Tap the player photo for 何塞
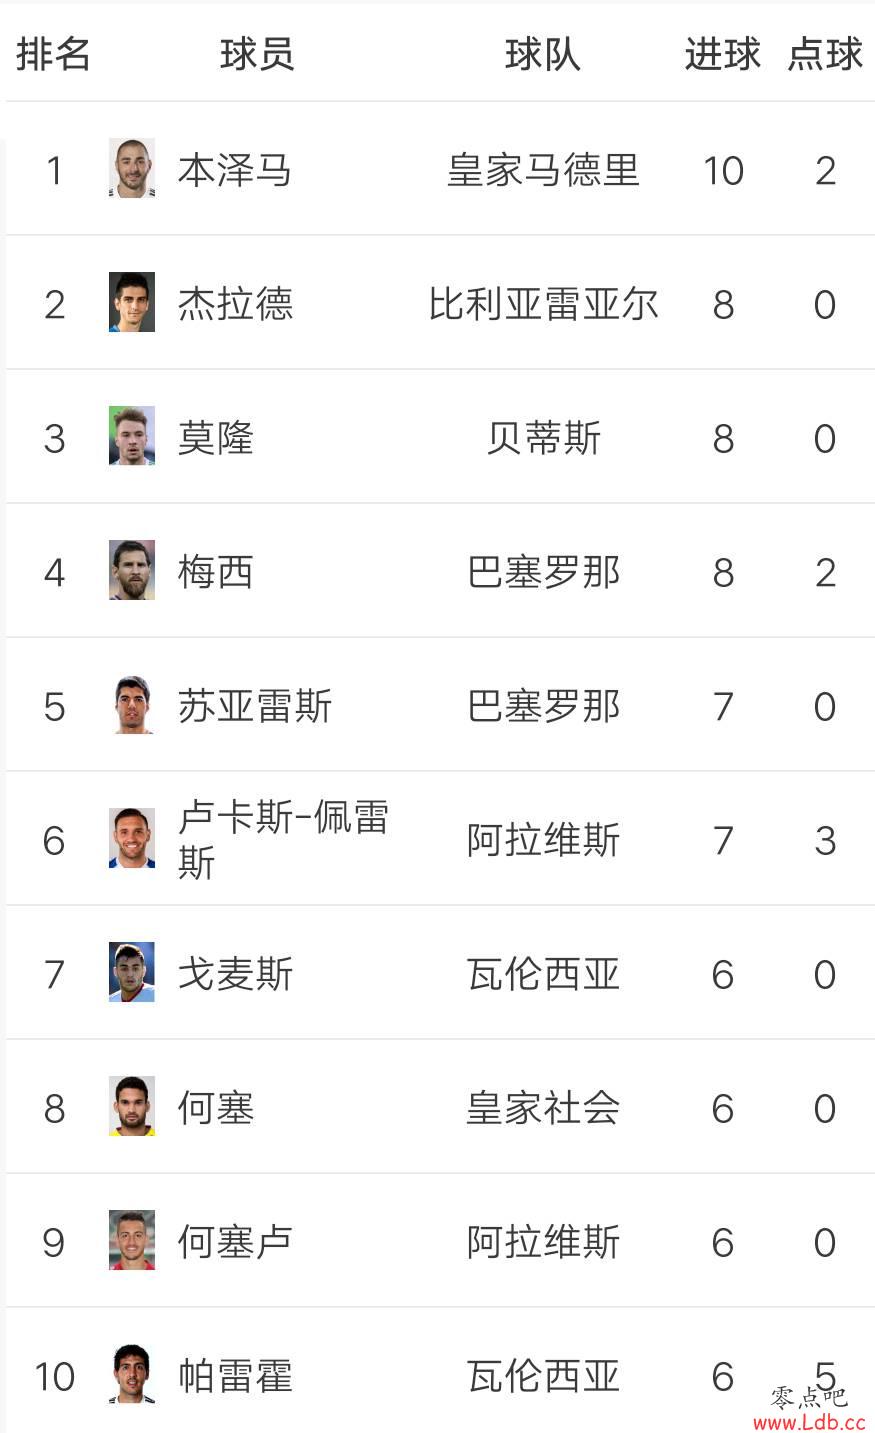The image size is (875, 1433). pos(132,1106)
